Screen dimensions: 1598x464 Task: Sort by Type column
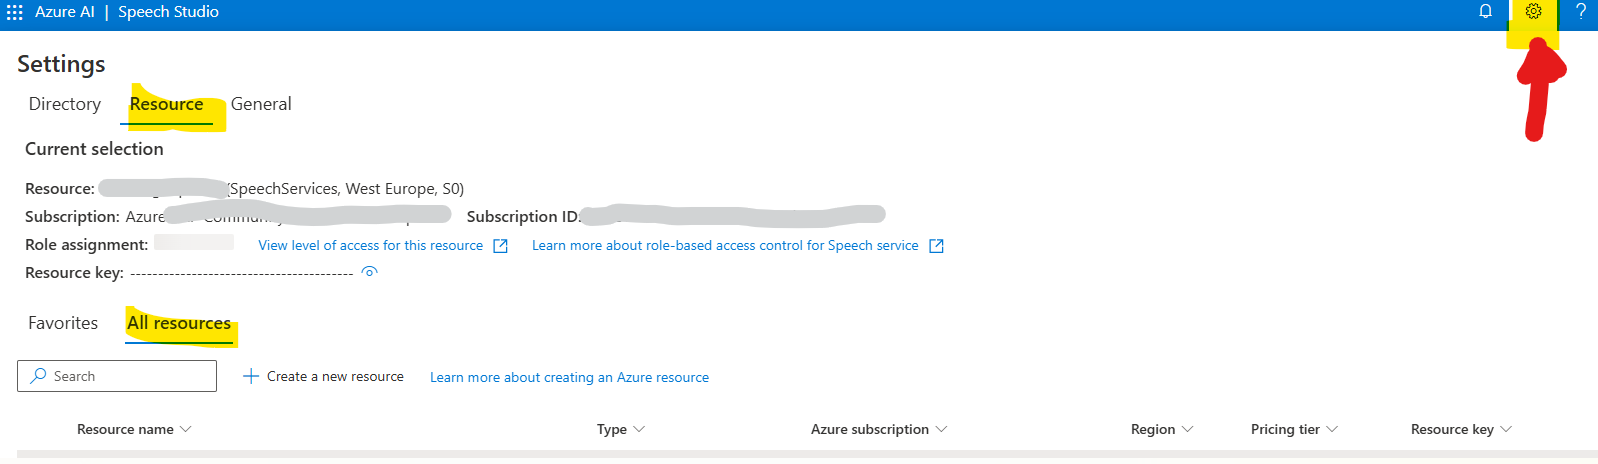621,429
